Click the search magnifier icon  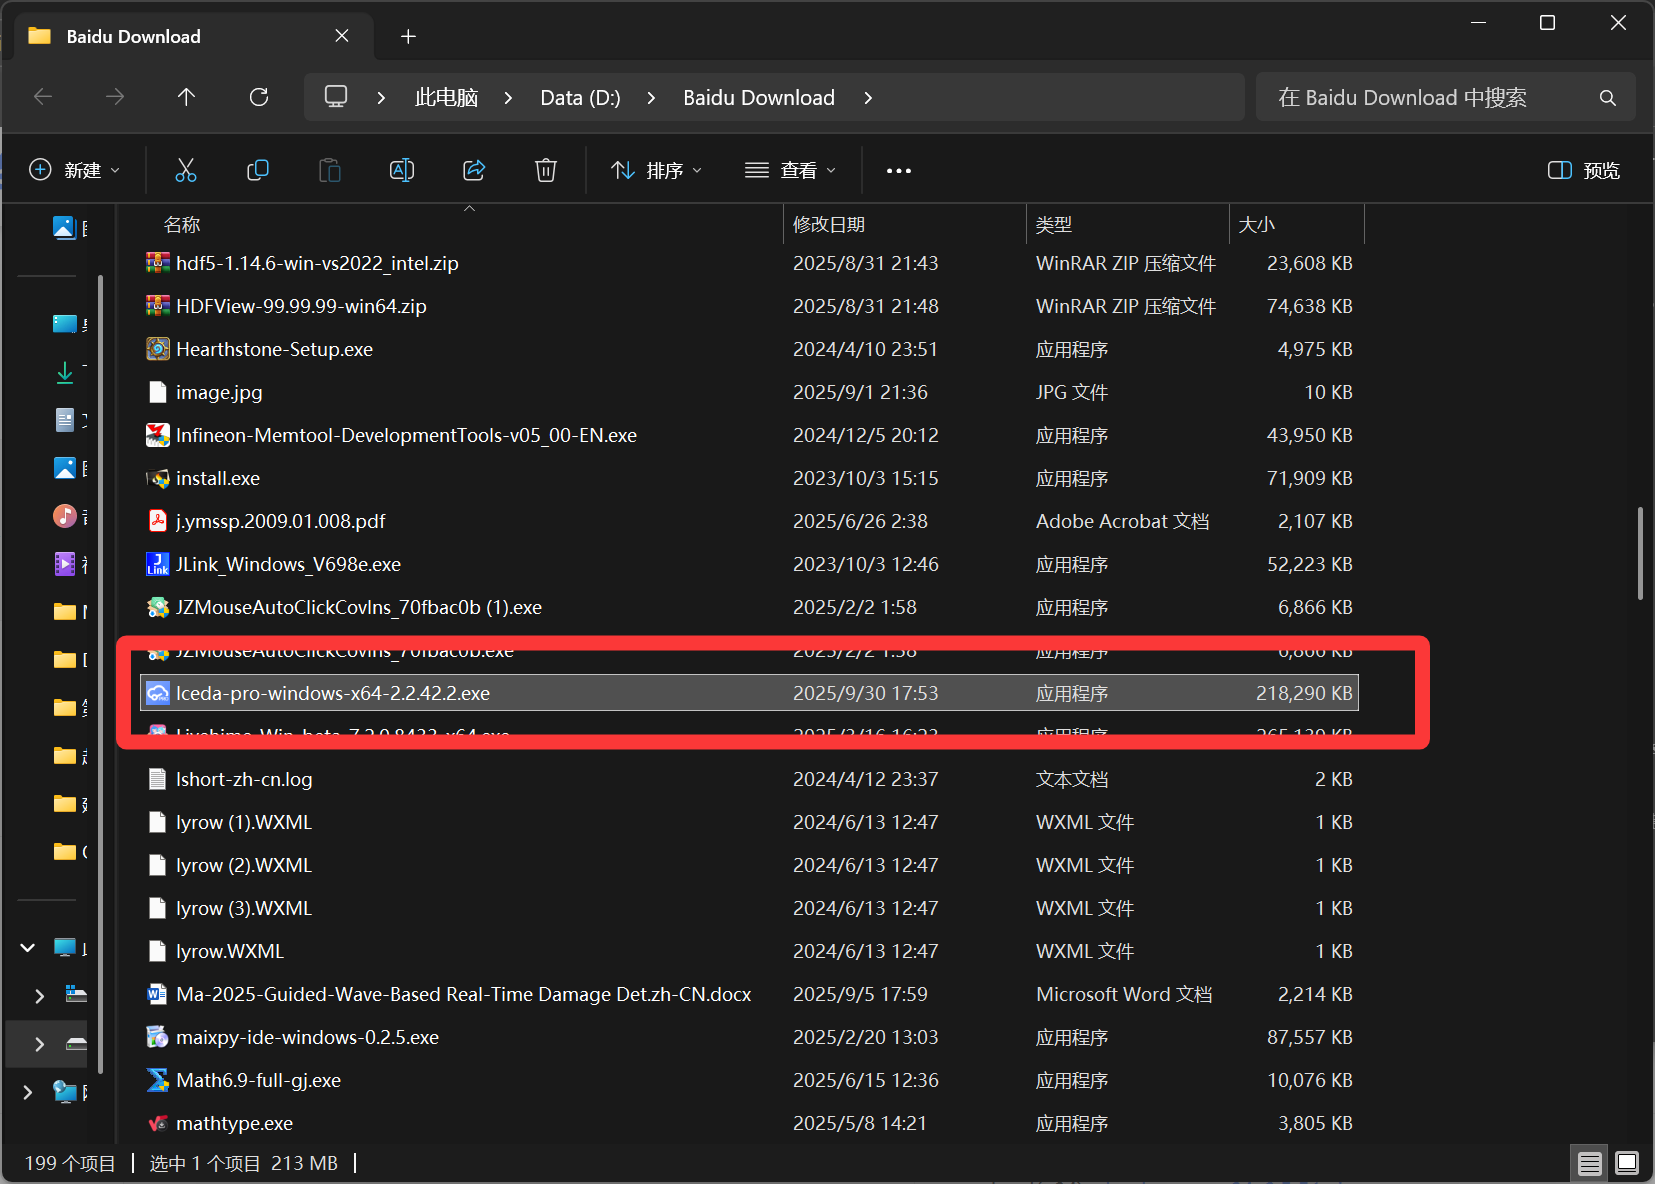coord(1608,97)
